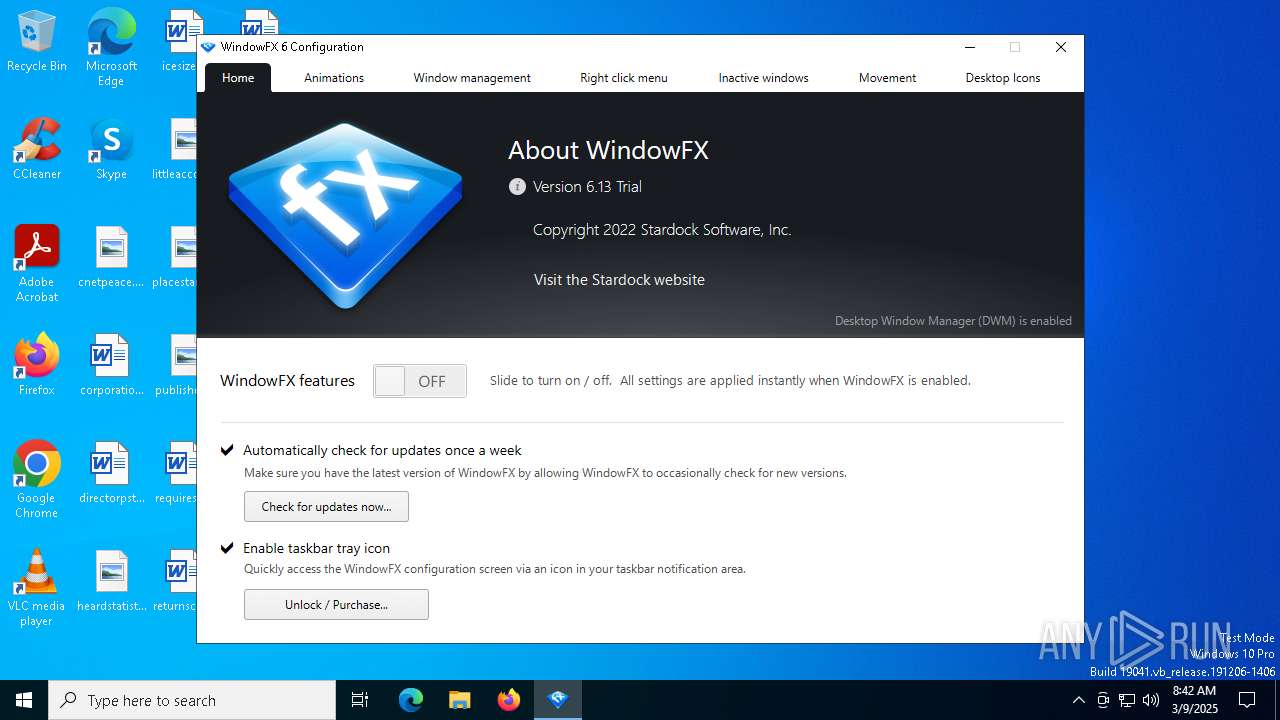Click the Unlock / Purchase button
The width and height of the screenshot is (1280, 720).
pos(336,605)
